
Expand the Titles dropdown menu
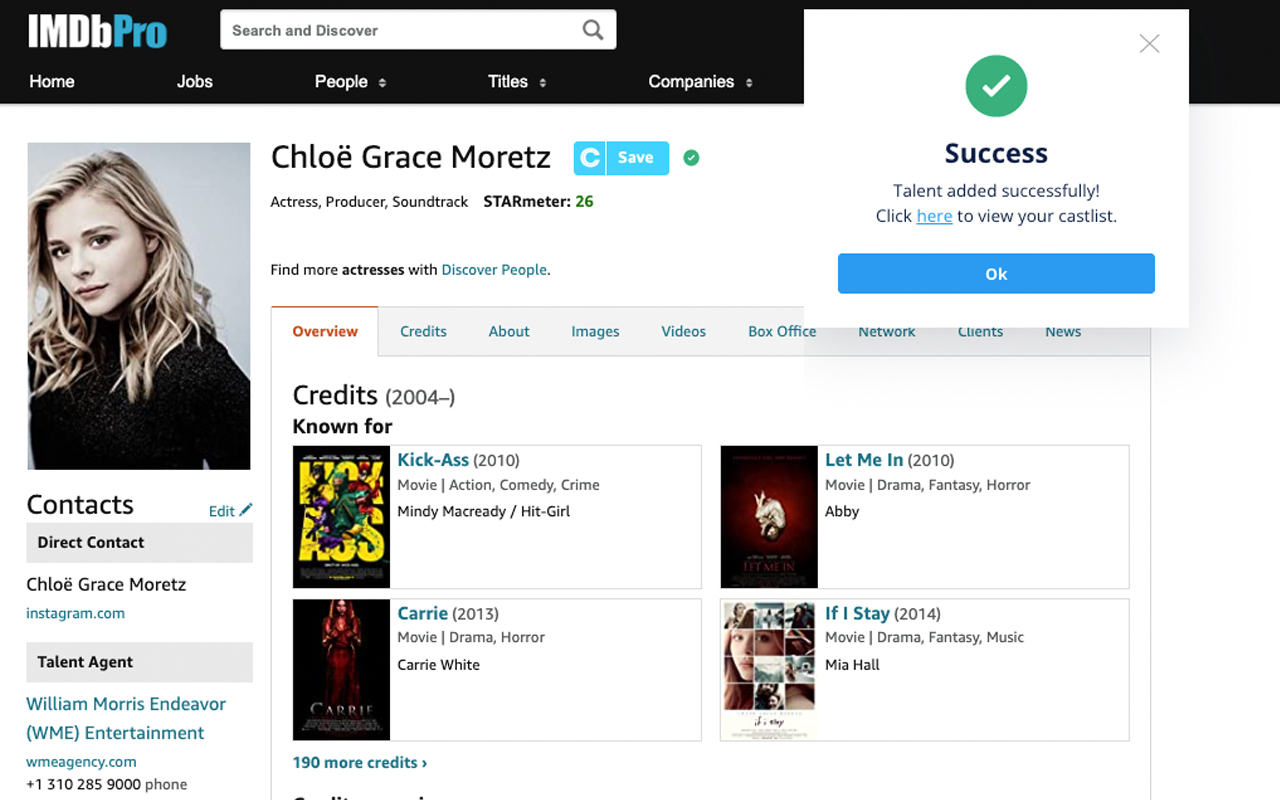tap(517, 82)
